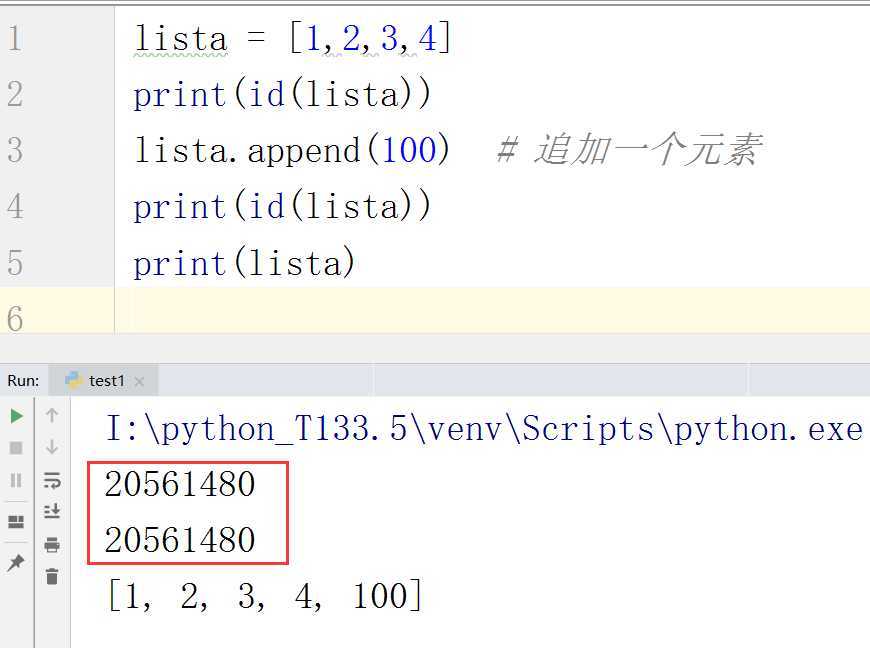The height and width of the screenshot is (648, 870).
Task: Click the Run: panel label
Action: [x=23, y=380]
